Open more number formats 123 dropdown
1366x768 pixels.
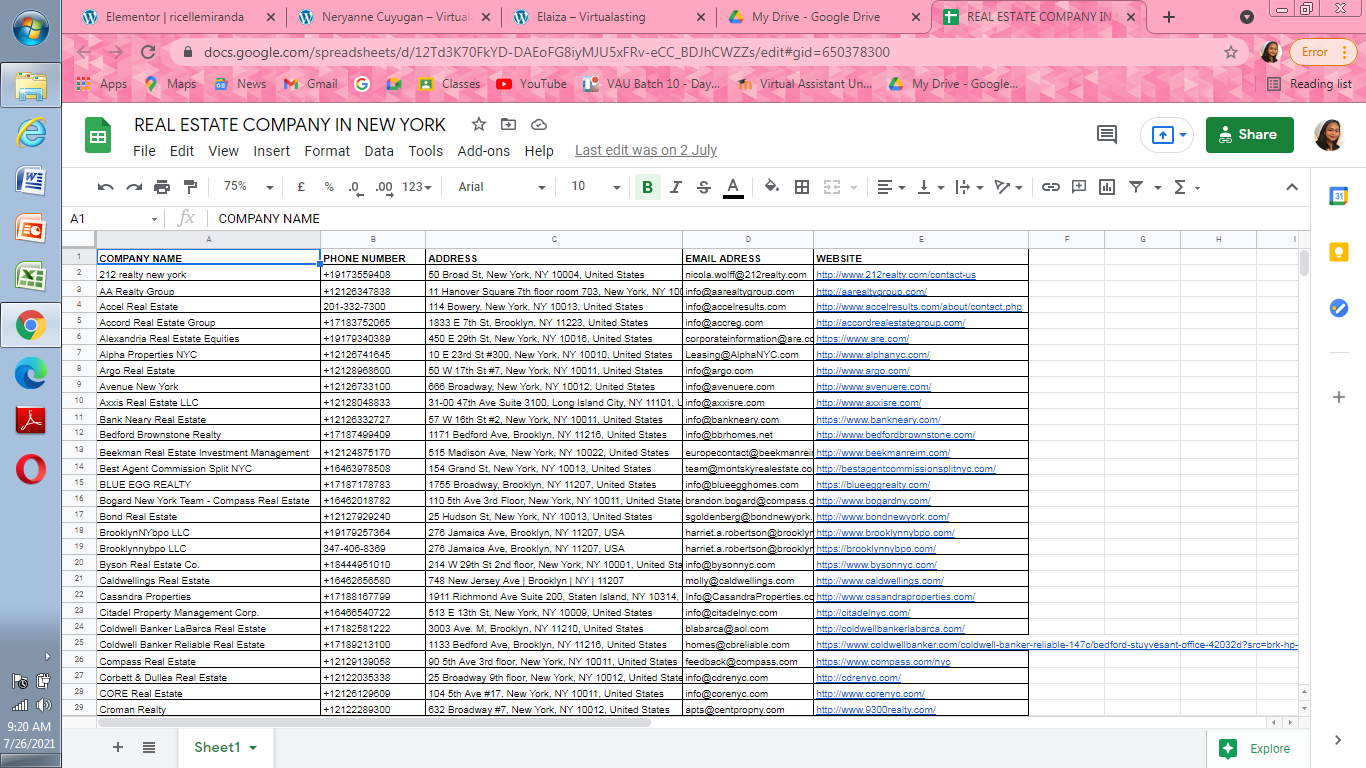pos(417,187)
